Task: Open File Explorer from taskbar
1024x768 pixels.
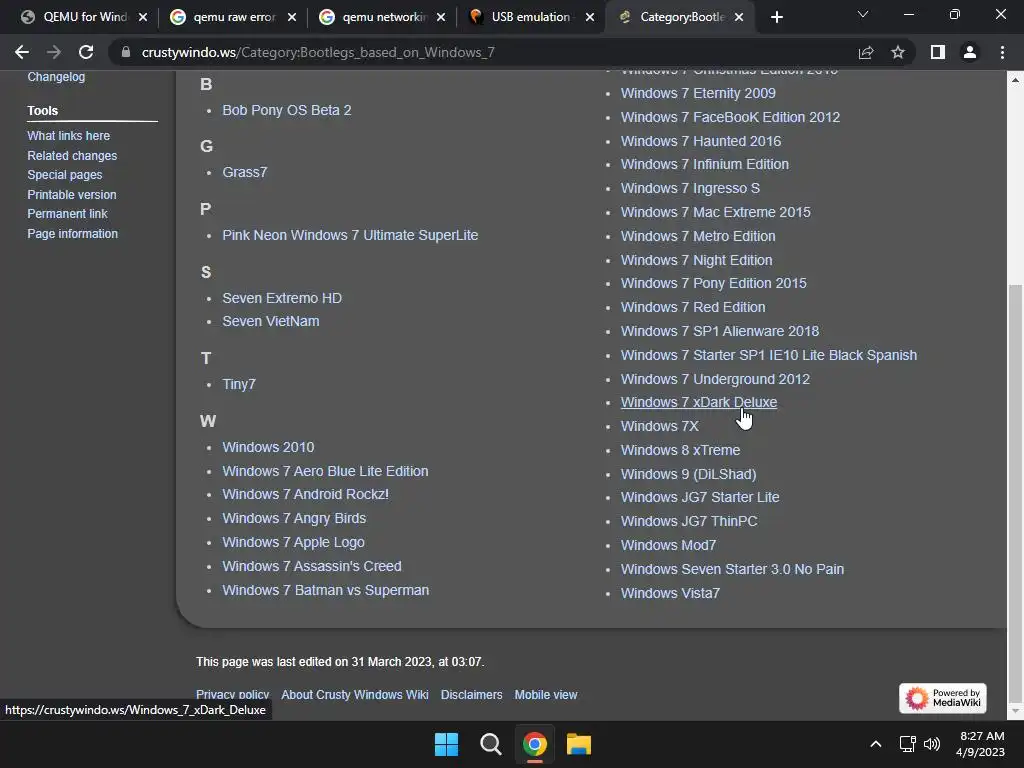Action: pyautogui.click(x=579, y=744)
